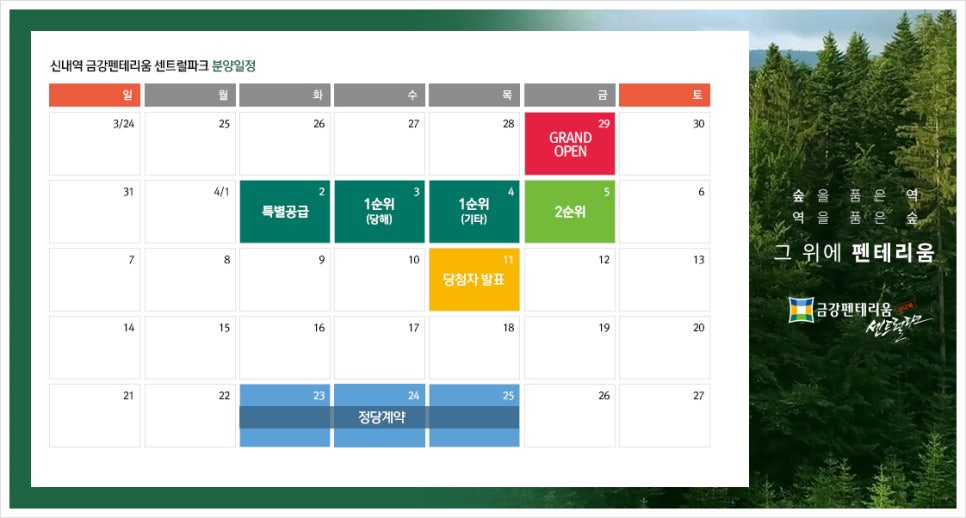Viewport: 966px width, 518px height.
Task: Click date 8 in the calendar
Action: click(190, 280)
